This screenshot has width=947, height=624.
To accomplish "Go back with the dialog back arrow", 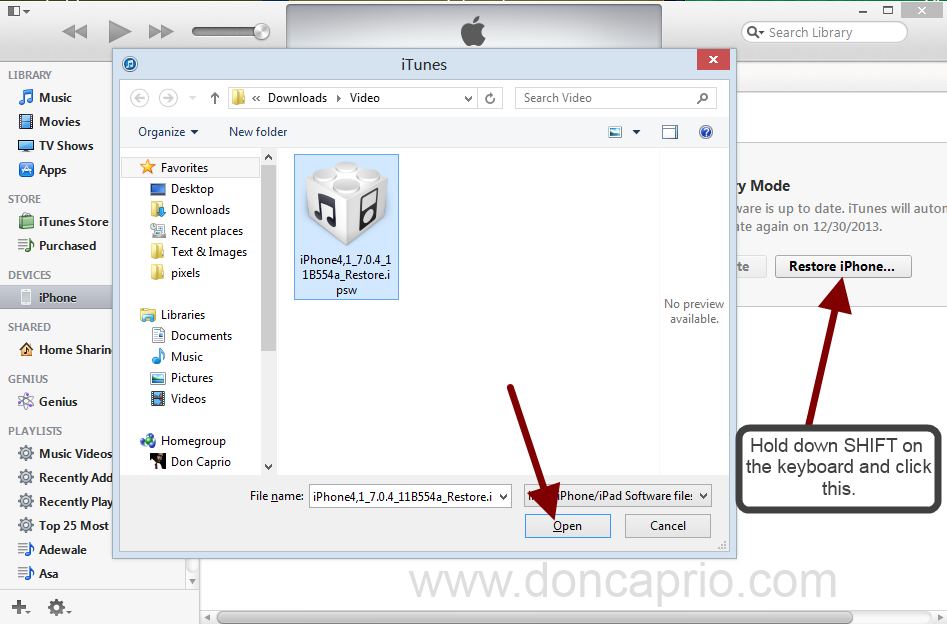I will click(x=140, y=98).
